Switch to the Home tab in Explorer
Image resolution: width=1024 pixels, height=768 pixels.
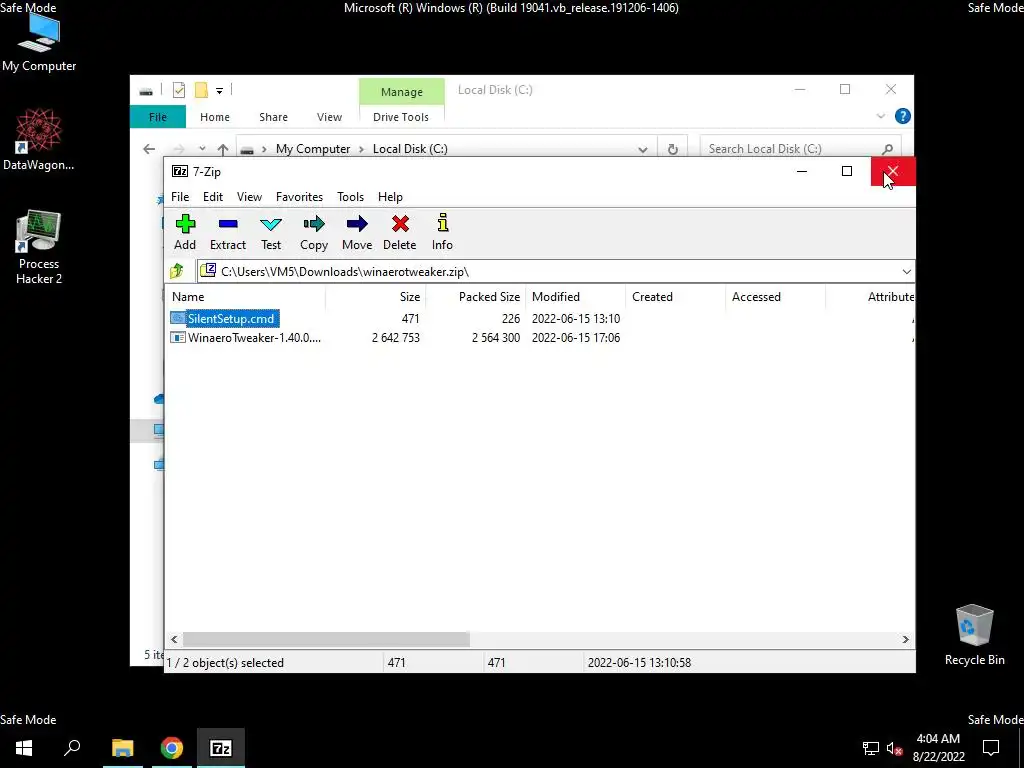click(x=215, y=117)
